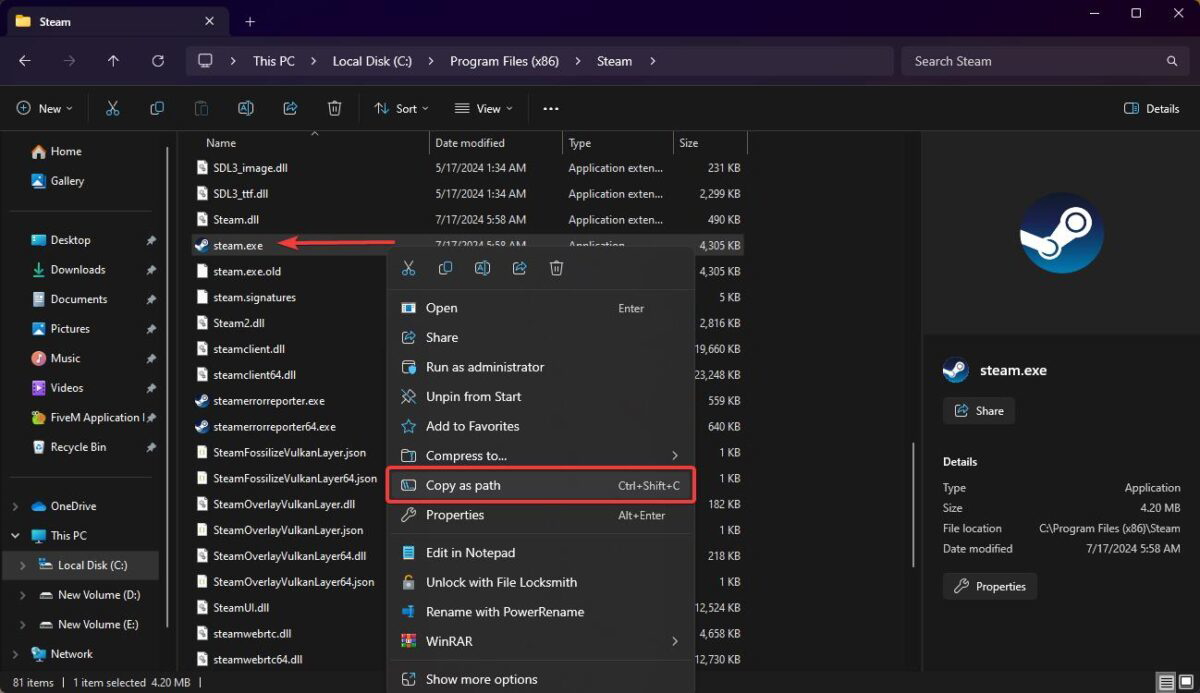Click the Delete trash icon in the command bar
This screenshot has width=1200, height=693.
tap(334, 108)
